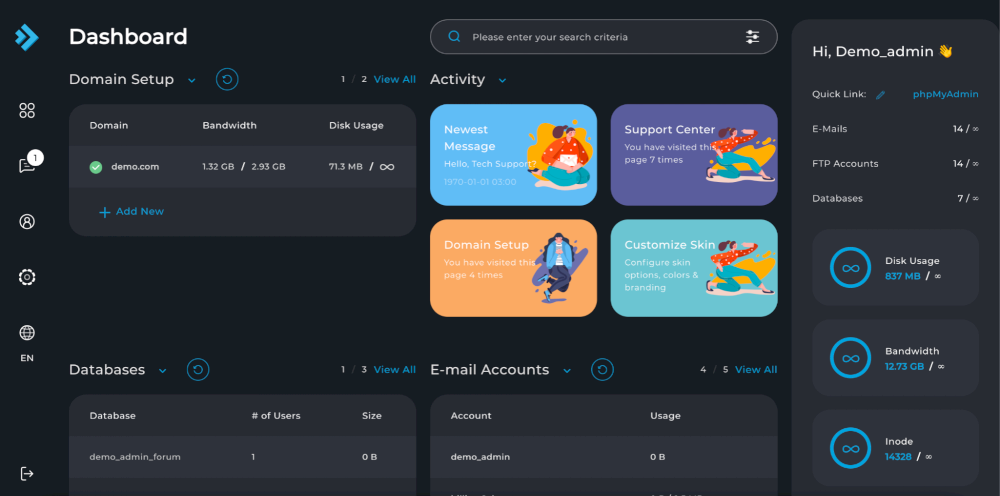This screenshot has height=496, width=1000.
Task: Open the user account icon in sidebar
Action: [27, 222]
